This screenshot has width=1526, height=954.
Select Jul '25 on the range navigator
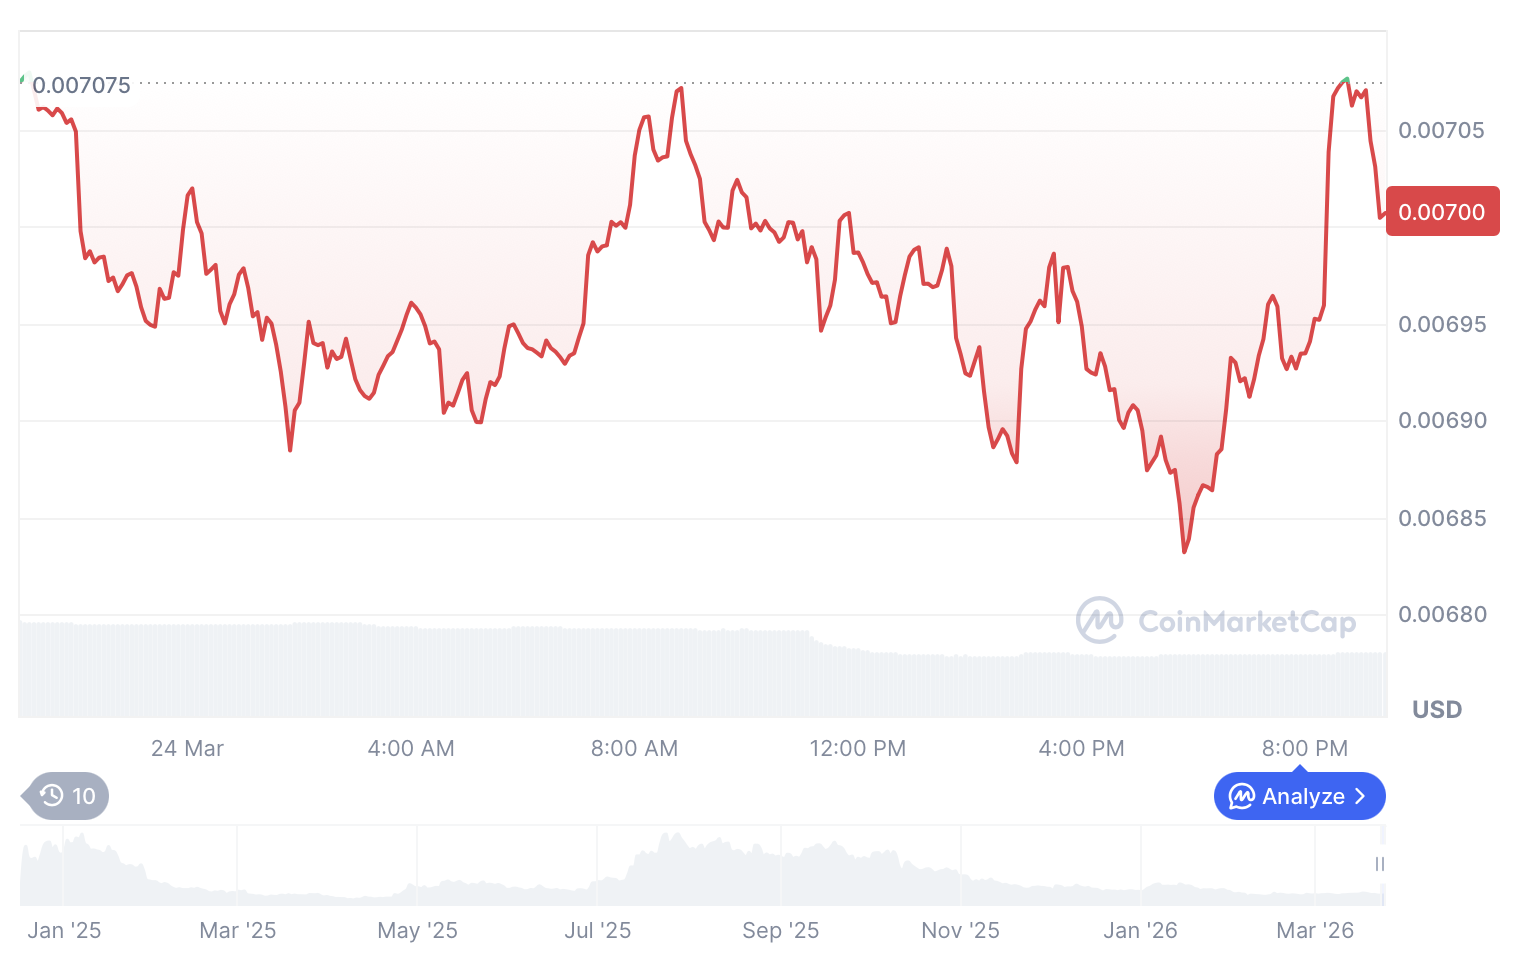598,931
